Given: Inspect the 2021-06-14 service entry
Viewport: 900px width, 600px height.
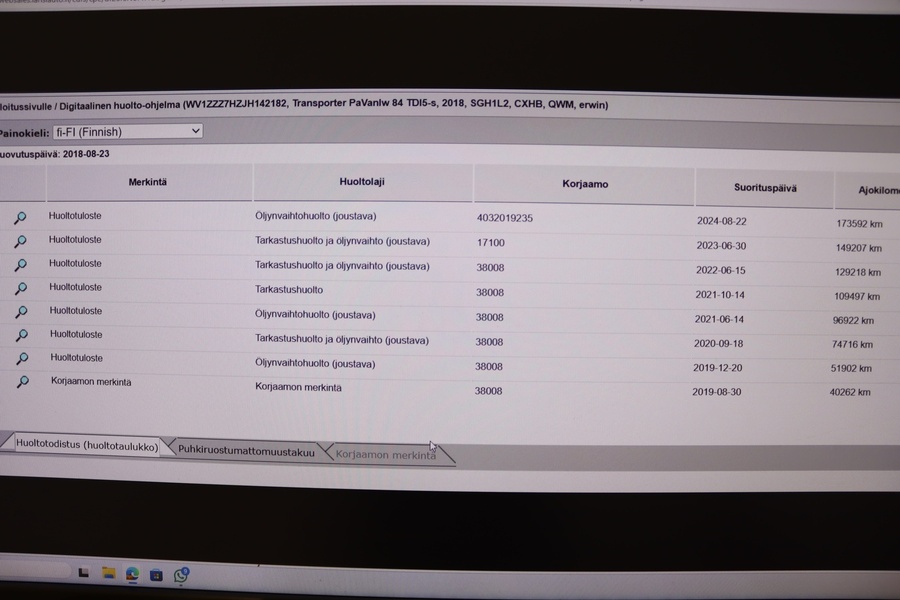Looking at the screenshot, I should (20, 313).
